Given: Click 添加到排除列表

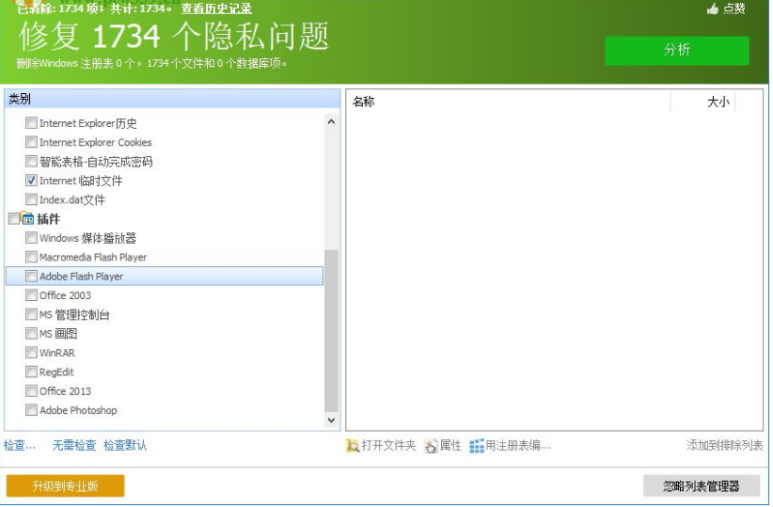Looking at the screenshot, I should 725,445.
